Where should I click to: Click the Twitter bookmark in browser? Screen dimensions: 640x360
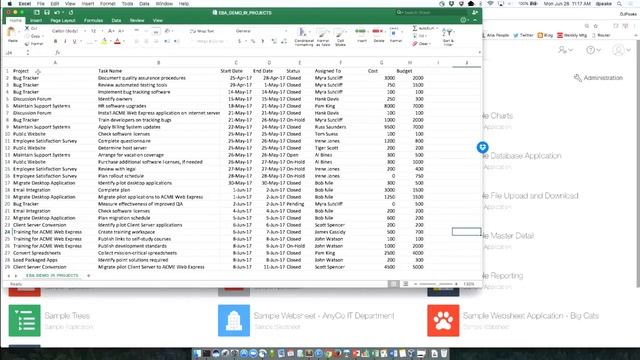tap(523, 35)
